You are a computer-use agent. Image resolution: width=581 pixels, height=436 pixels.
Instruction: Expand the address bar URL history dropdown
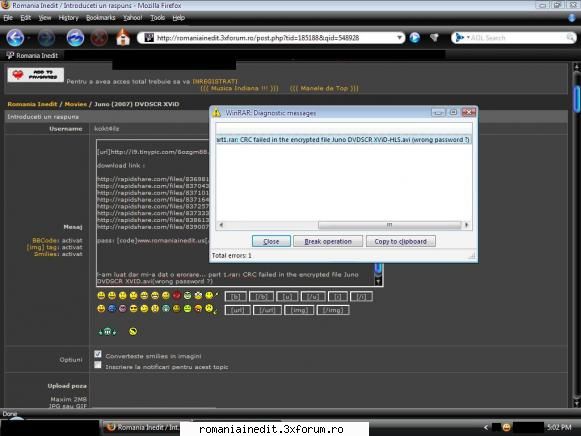399,38
